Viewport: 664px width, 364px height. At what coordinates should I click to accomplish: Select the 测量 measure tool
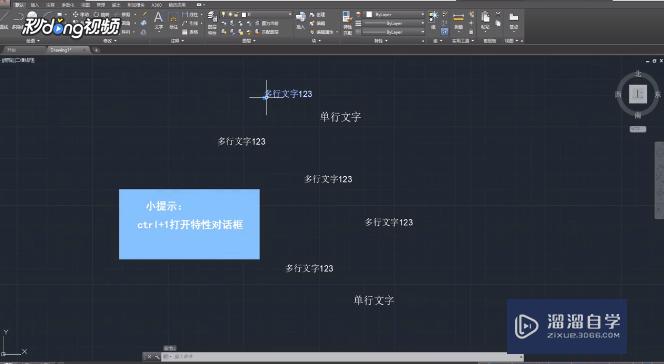(x=459, y=20)
